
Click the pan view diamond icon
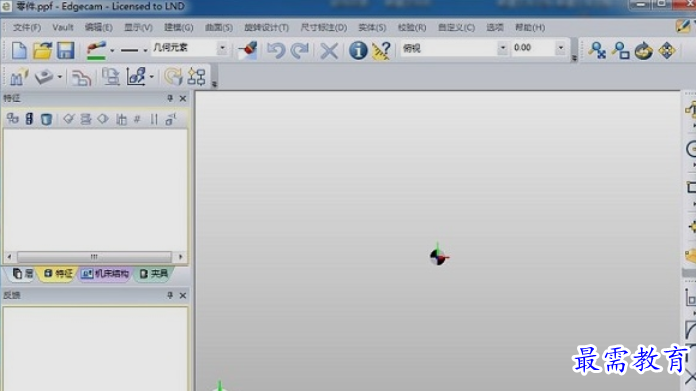(667, 51)
